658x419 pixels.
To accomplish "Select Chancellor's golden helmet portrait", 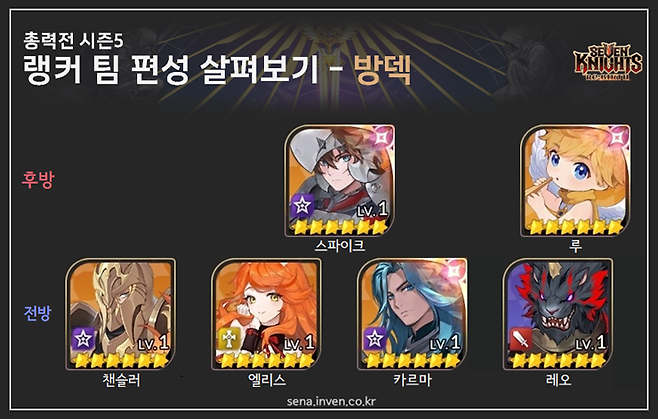I will click(x=120, y=314).
